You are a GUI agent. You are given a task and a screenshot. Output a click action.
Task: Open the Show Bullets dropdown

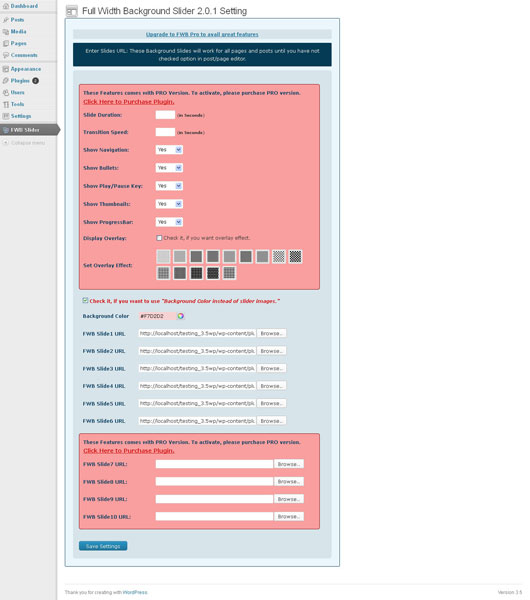tap(169, 168)
